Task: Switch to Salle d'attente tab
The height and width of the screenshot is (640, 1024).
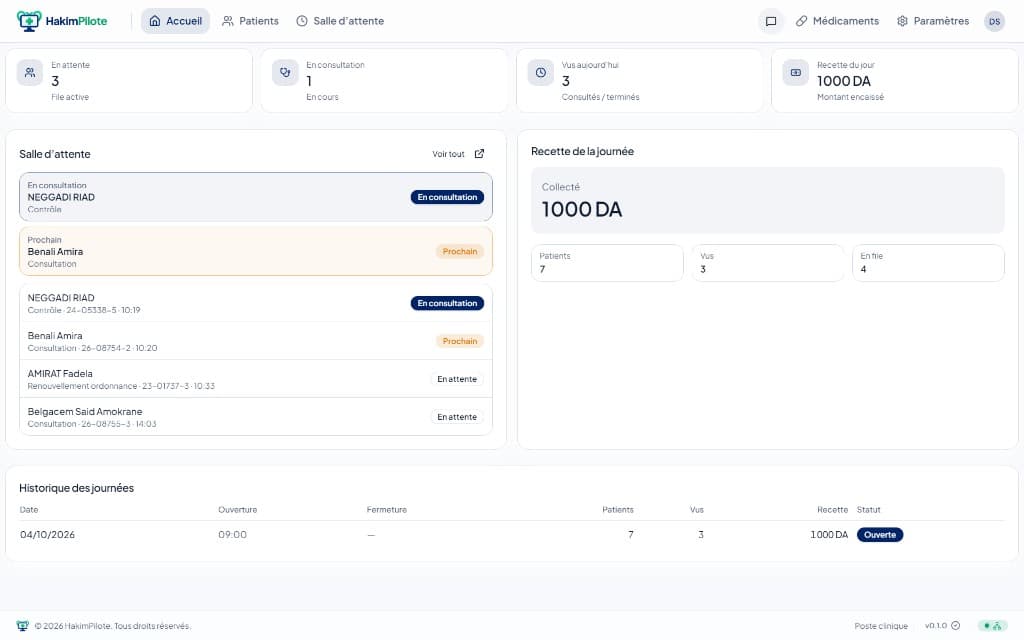Action: (340, 21)
